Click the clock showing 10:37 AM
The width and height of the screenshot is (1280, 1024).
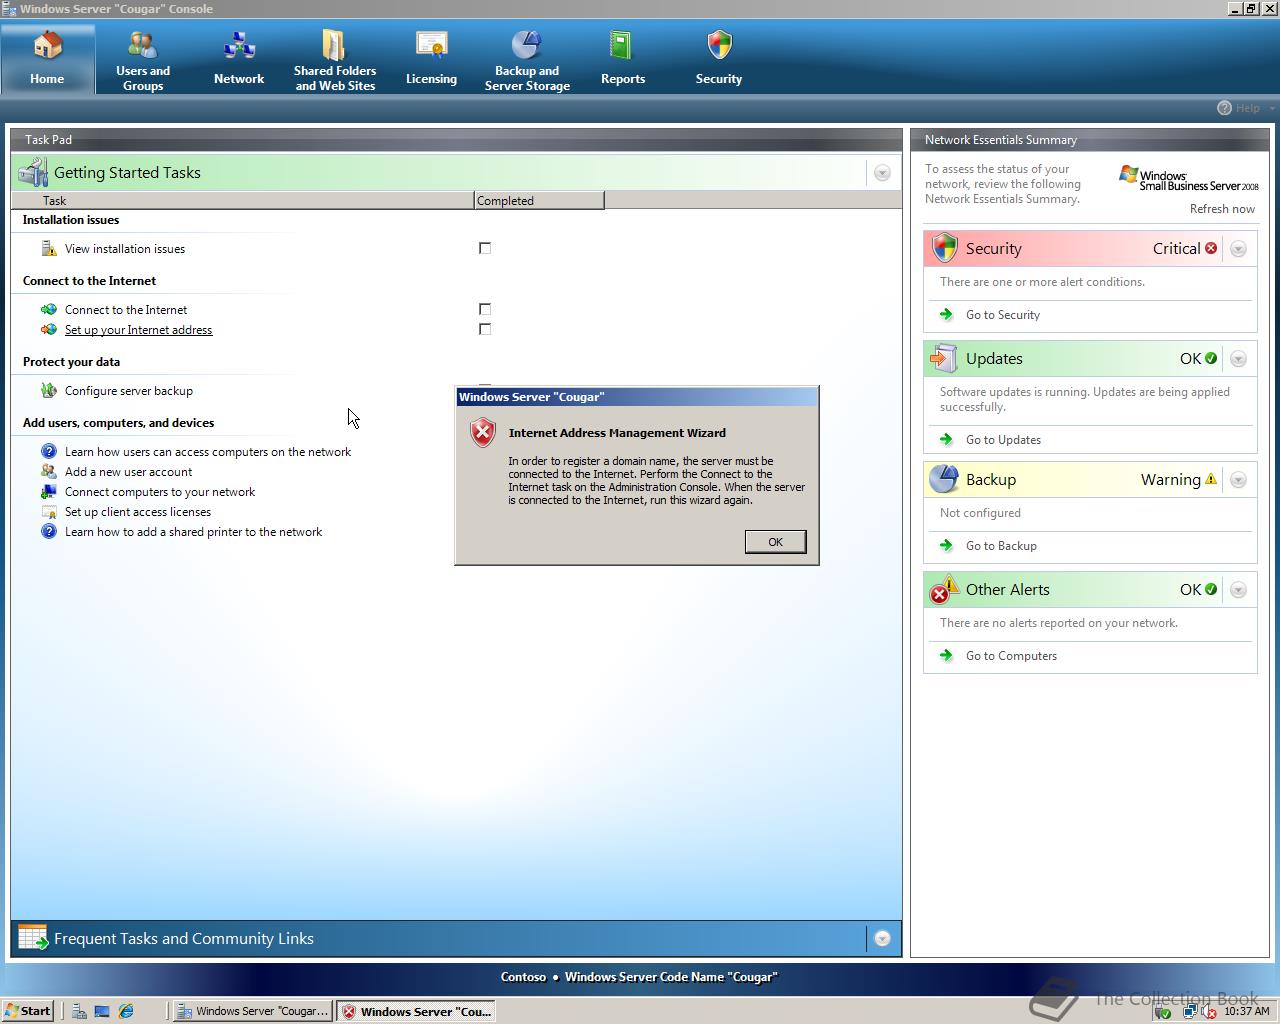1246,1011
